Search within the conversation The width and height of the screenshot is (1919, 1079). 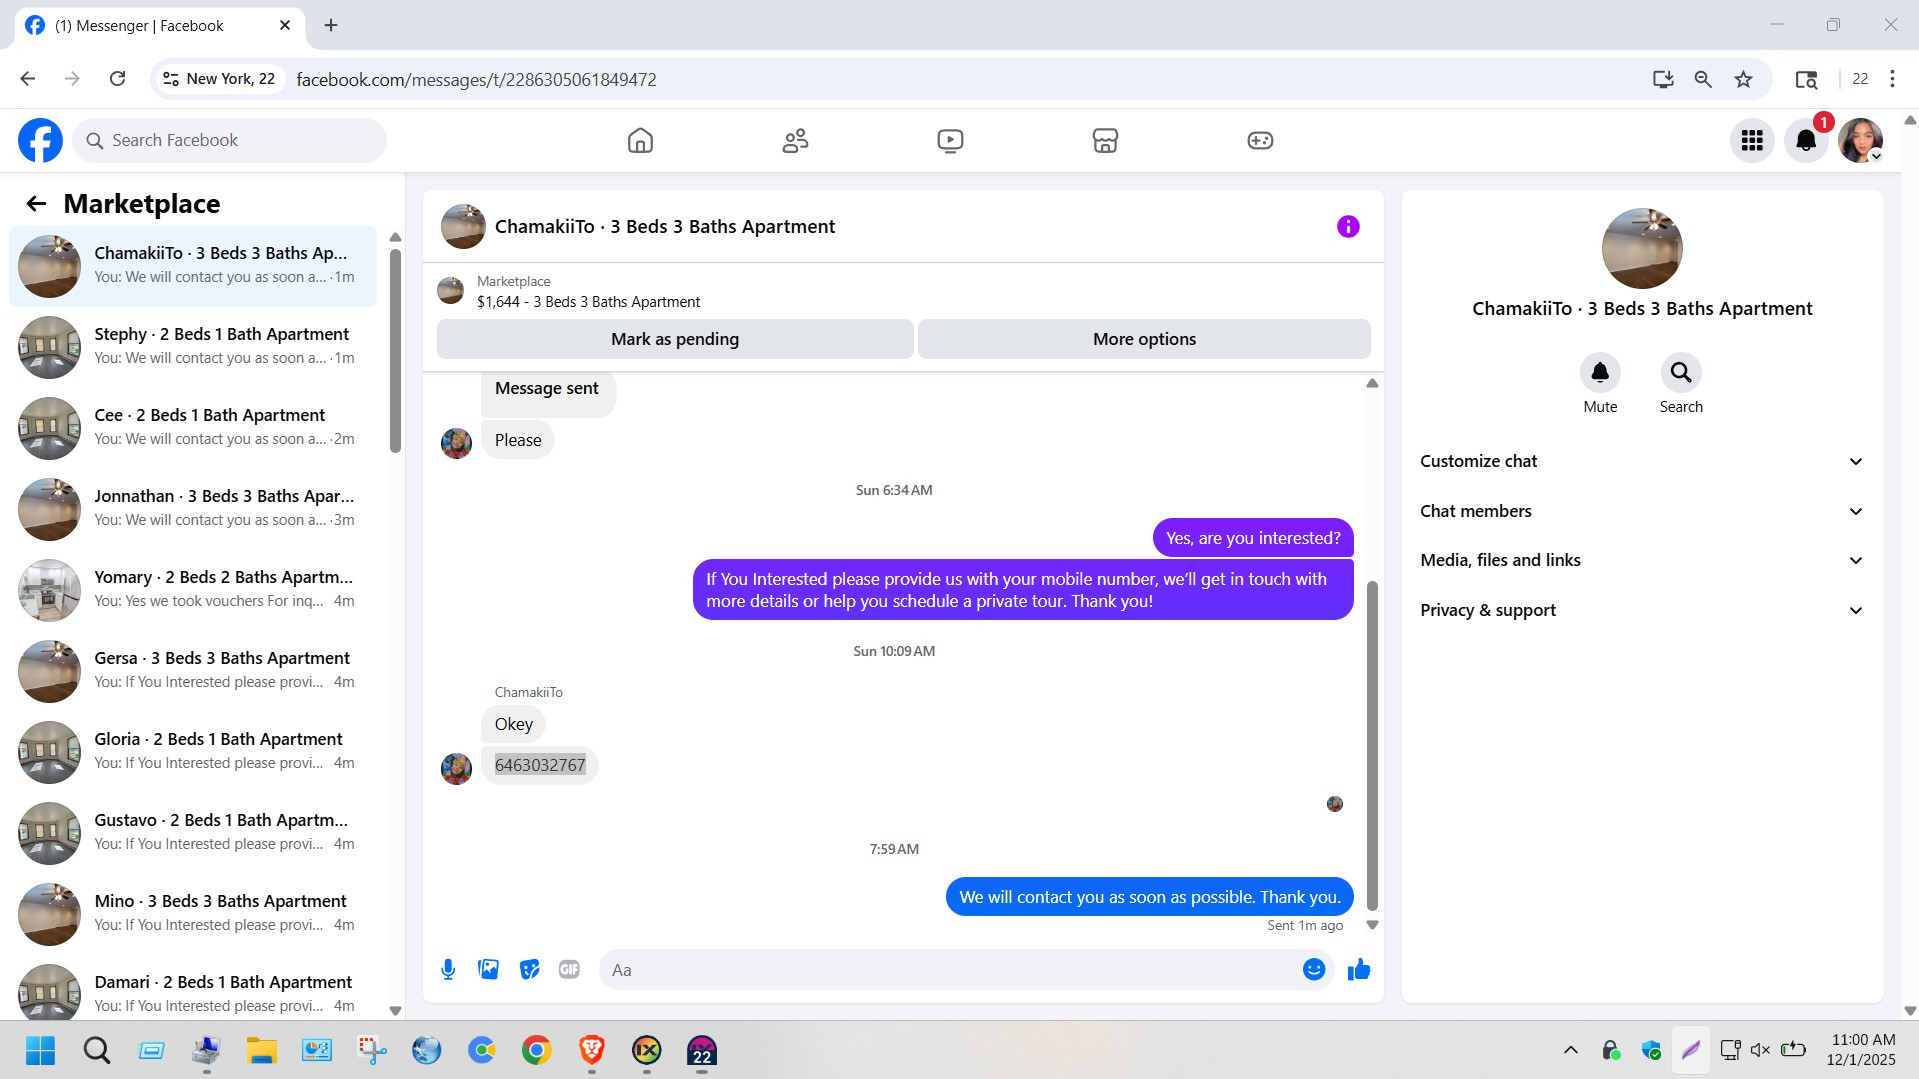pos(1681,373)
